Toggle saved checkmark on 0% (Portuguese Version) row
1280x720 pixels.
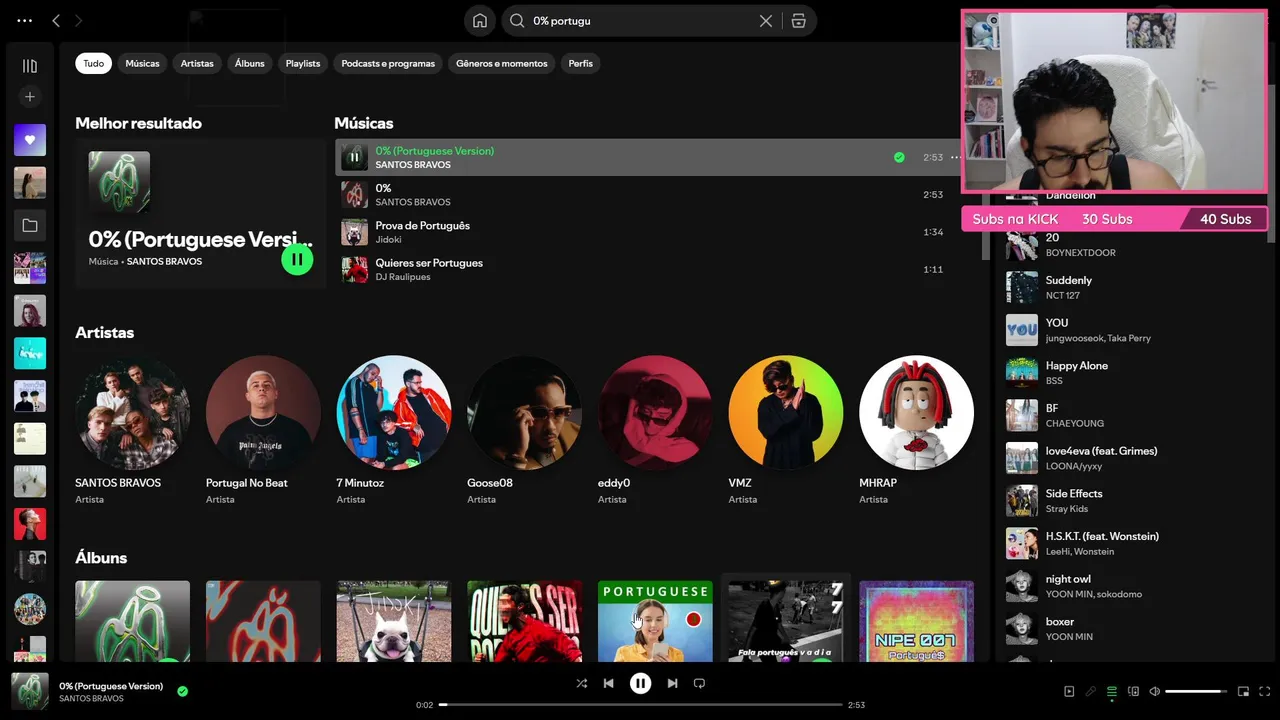899,157
